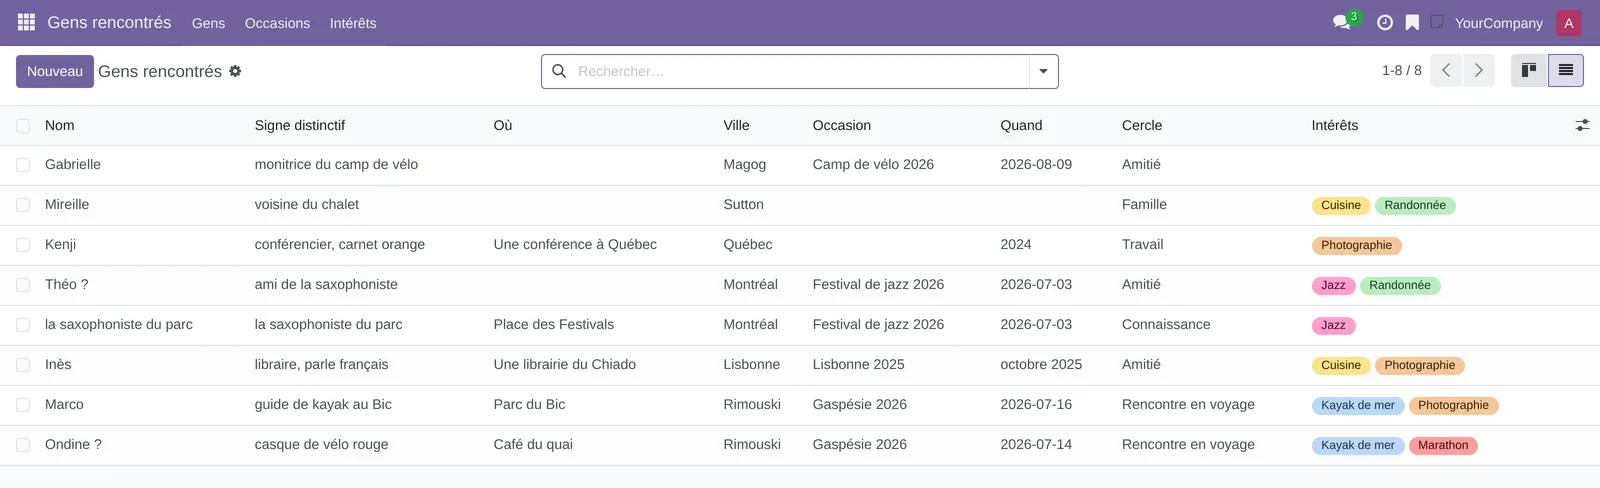Viewport: 1600px width, 488px height.
Task: Click the 'Camp de vélo 2026' cell
Action: point(873,165)
